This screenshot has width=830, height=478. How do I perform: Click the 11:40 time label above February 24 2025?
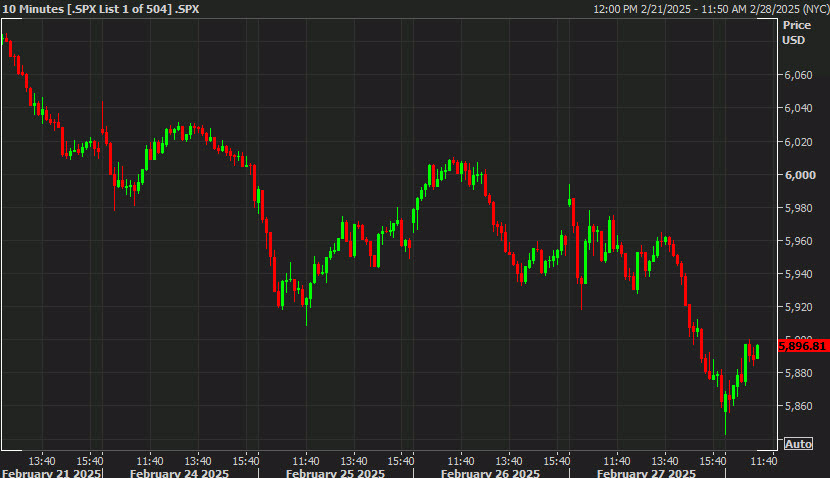(x=150, y=461)
